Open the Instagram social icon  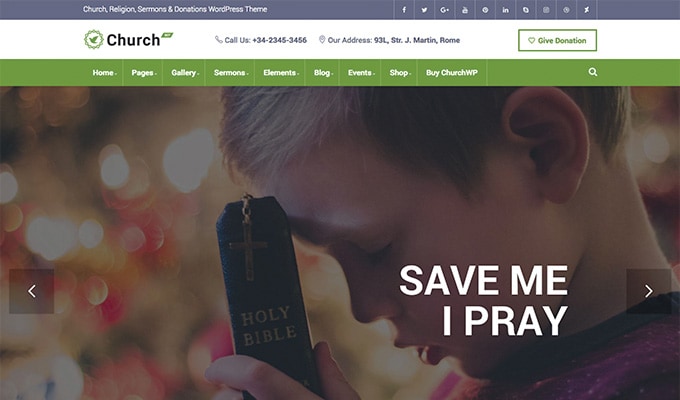(546, 10)
